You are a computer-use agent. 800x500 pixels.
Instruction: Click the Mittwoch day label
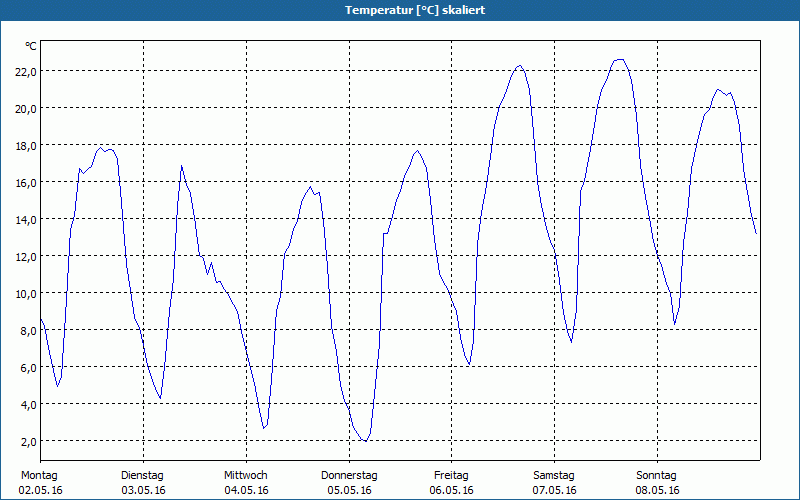[245, 476]
